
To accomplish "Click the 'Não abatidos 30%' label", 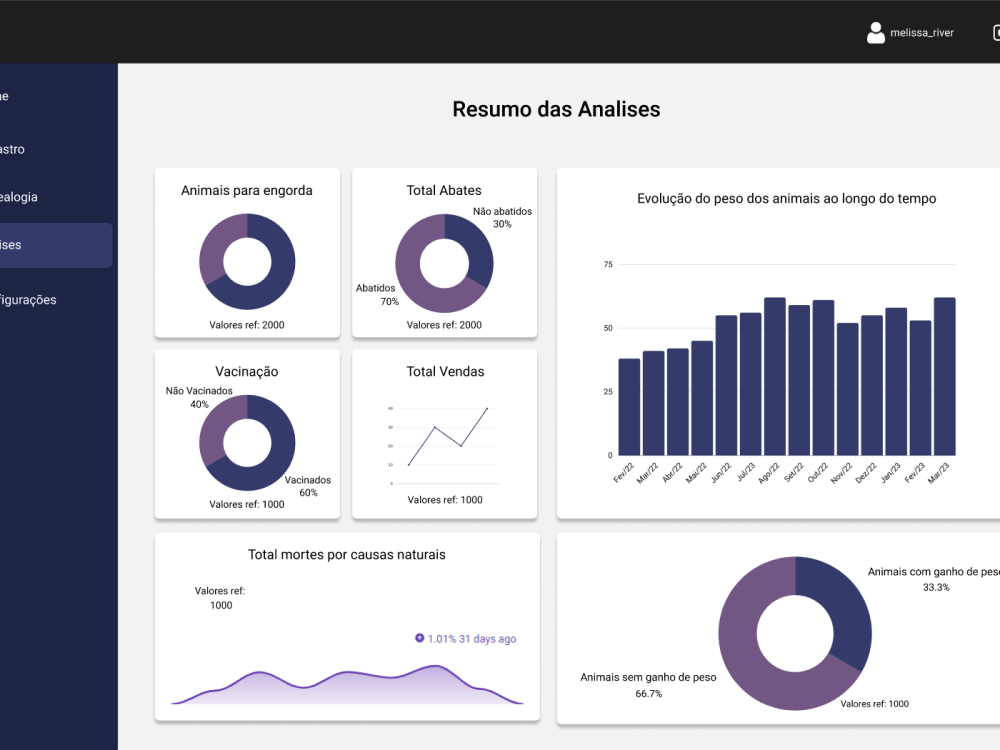I will 502,217.
